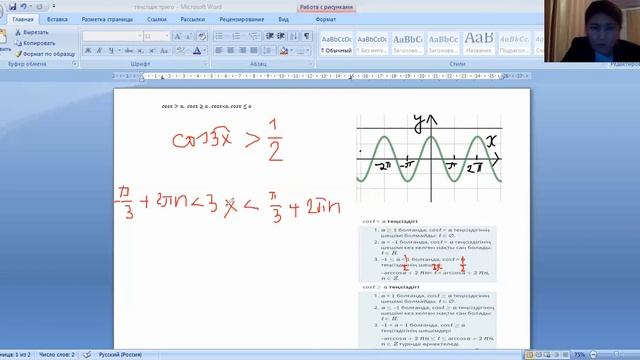Screen dimensions: 640x360
Task: Sort text with A-Z icon
Action: click(293, 36)
